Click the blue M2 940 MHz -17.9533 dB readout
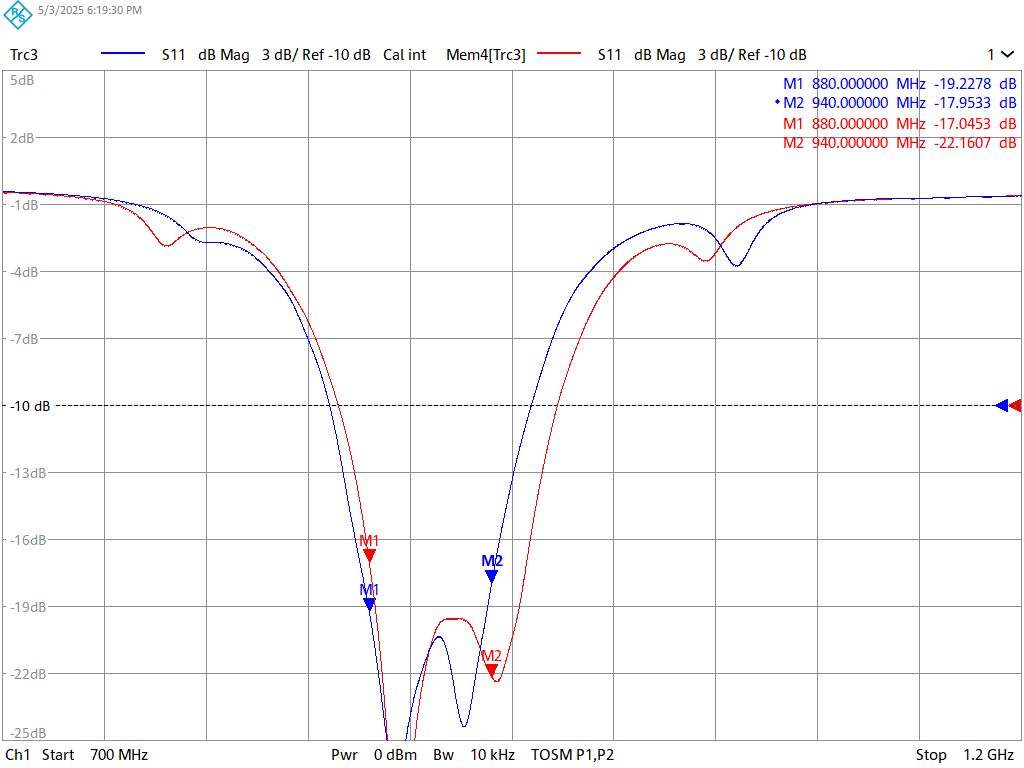This screenshot has width=1024, height=768. (895, 103)
